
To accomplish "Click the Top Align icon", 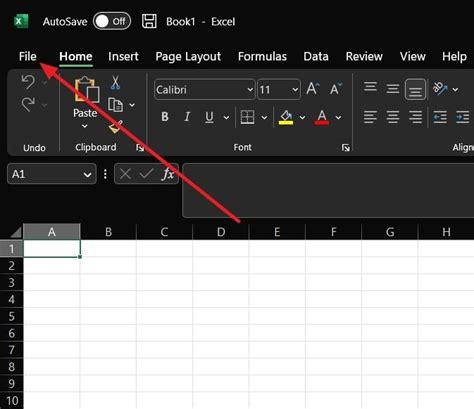I will (x=370, y=87).
